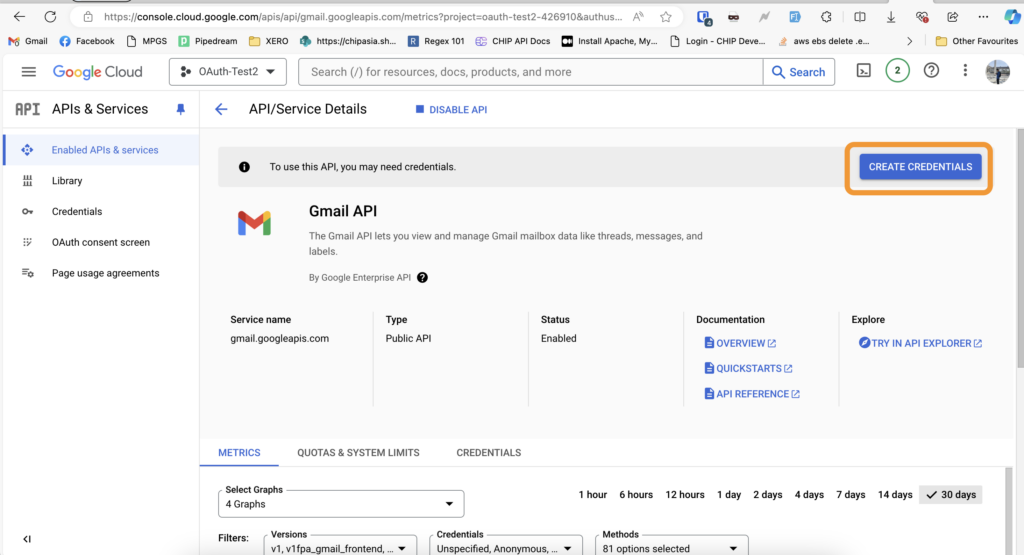Open the three-dot settings and utilities menu
Viewport: 1024px width, 555px height.
pos(965,71)
